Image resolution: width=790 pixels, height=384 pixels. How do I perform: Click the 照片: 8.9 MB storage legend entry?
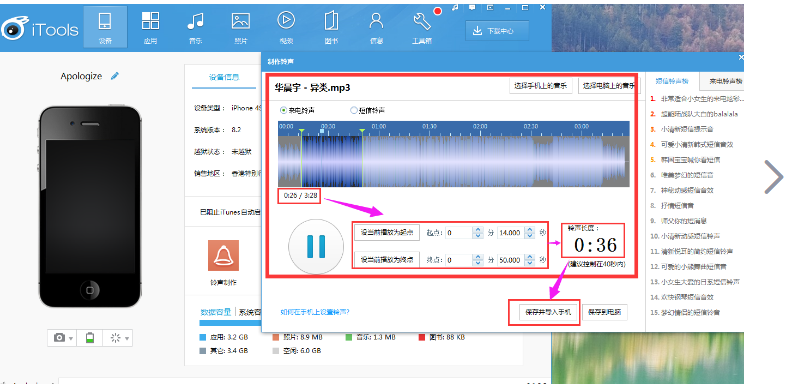297,337
